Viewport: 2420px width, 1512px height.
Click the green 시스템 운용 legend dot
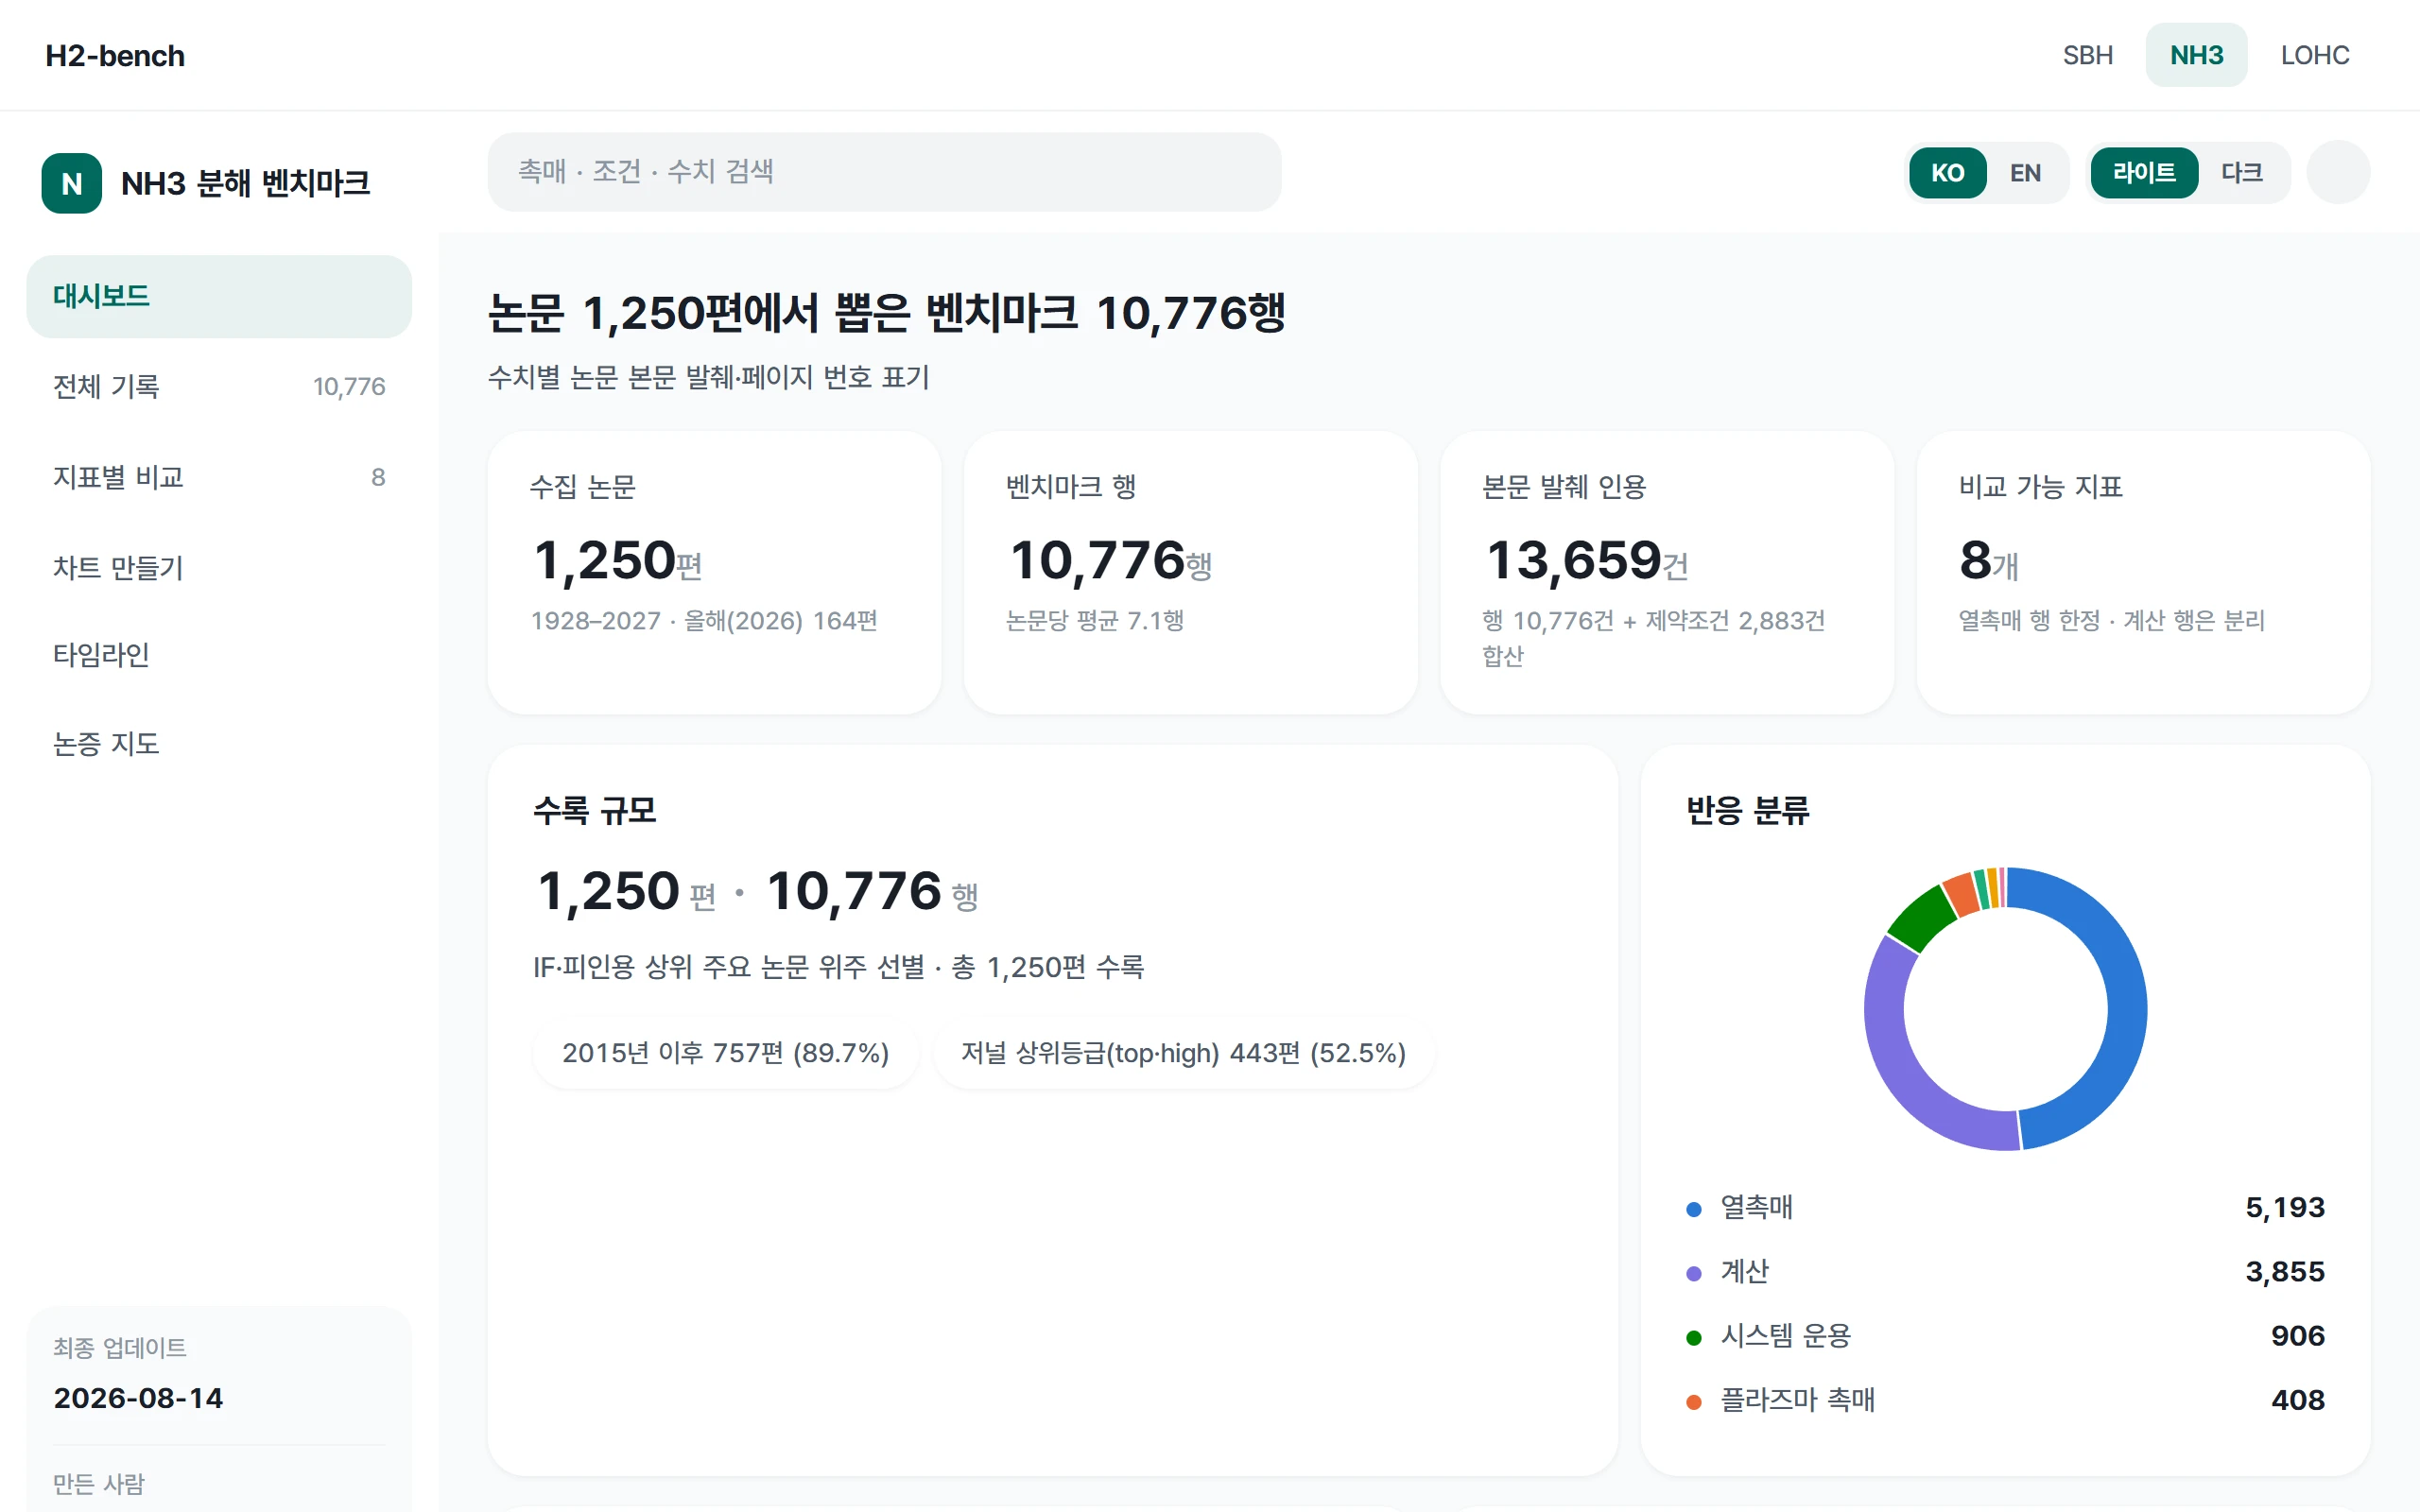[1694, 1338]
